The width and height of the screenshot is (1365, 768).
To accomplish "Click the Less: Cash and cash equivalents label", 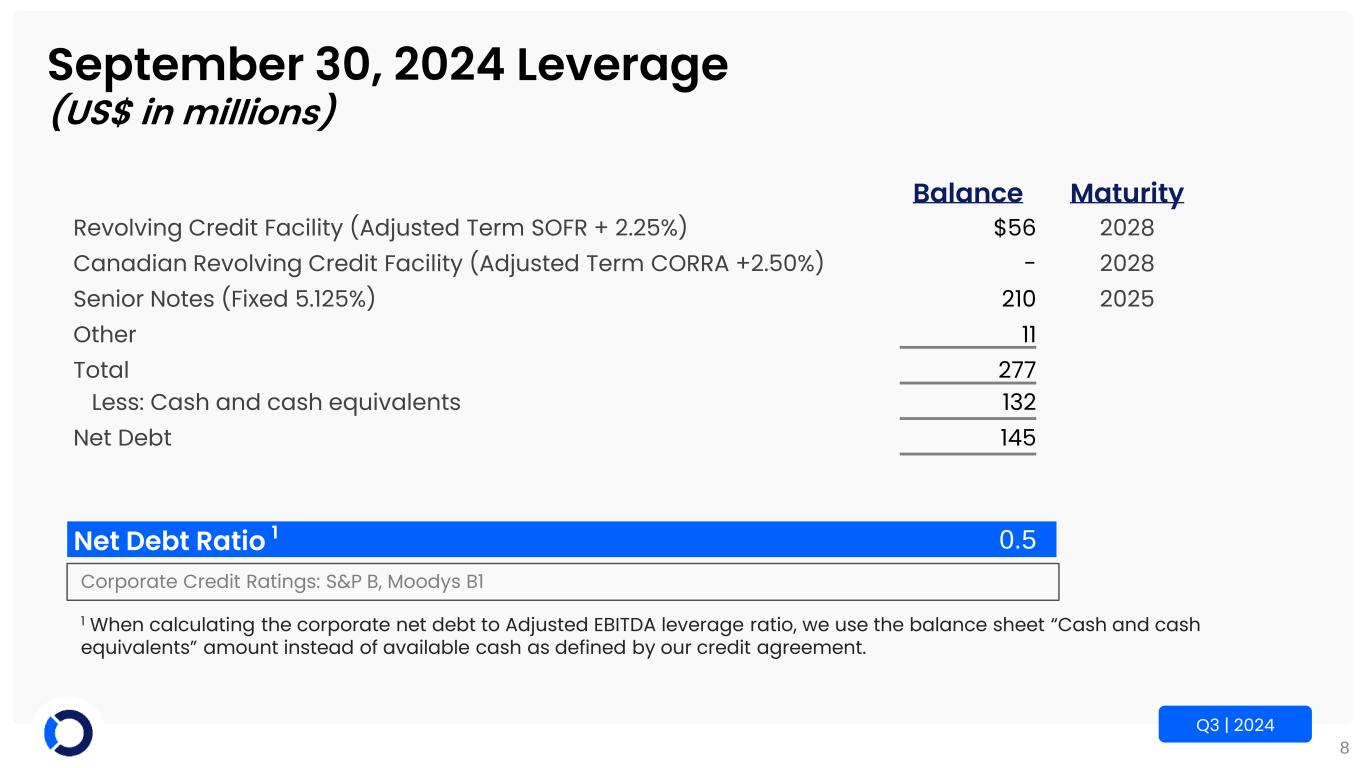I will pyautogui.click(x=276, y=402).
